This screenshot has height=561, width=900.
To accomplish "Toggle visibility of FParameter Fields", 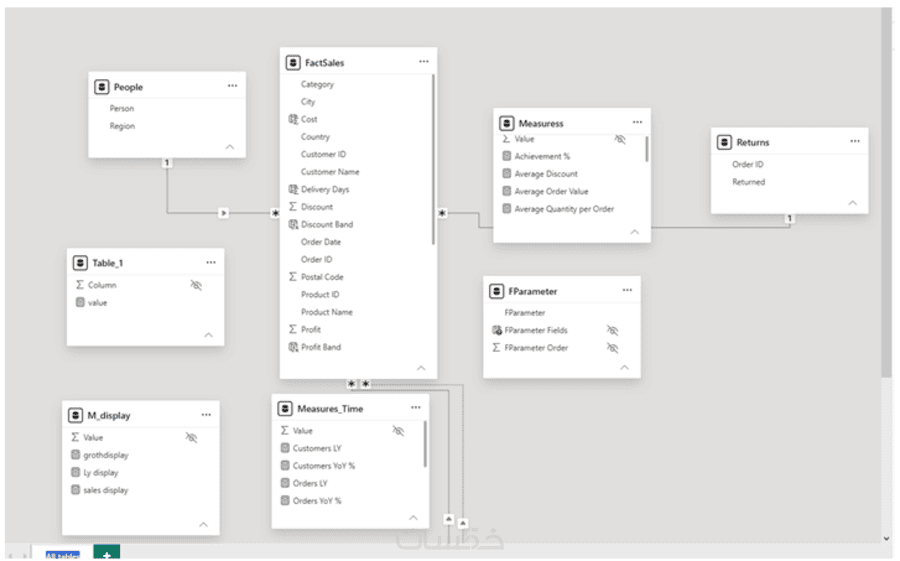I will [x=612, y=330].
